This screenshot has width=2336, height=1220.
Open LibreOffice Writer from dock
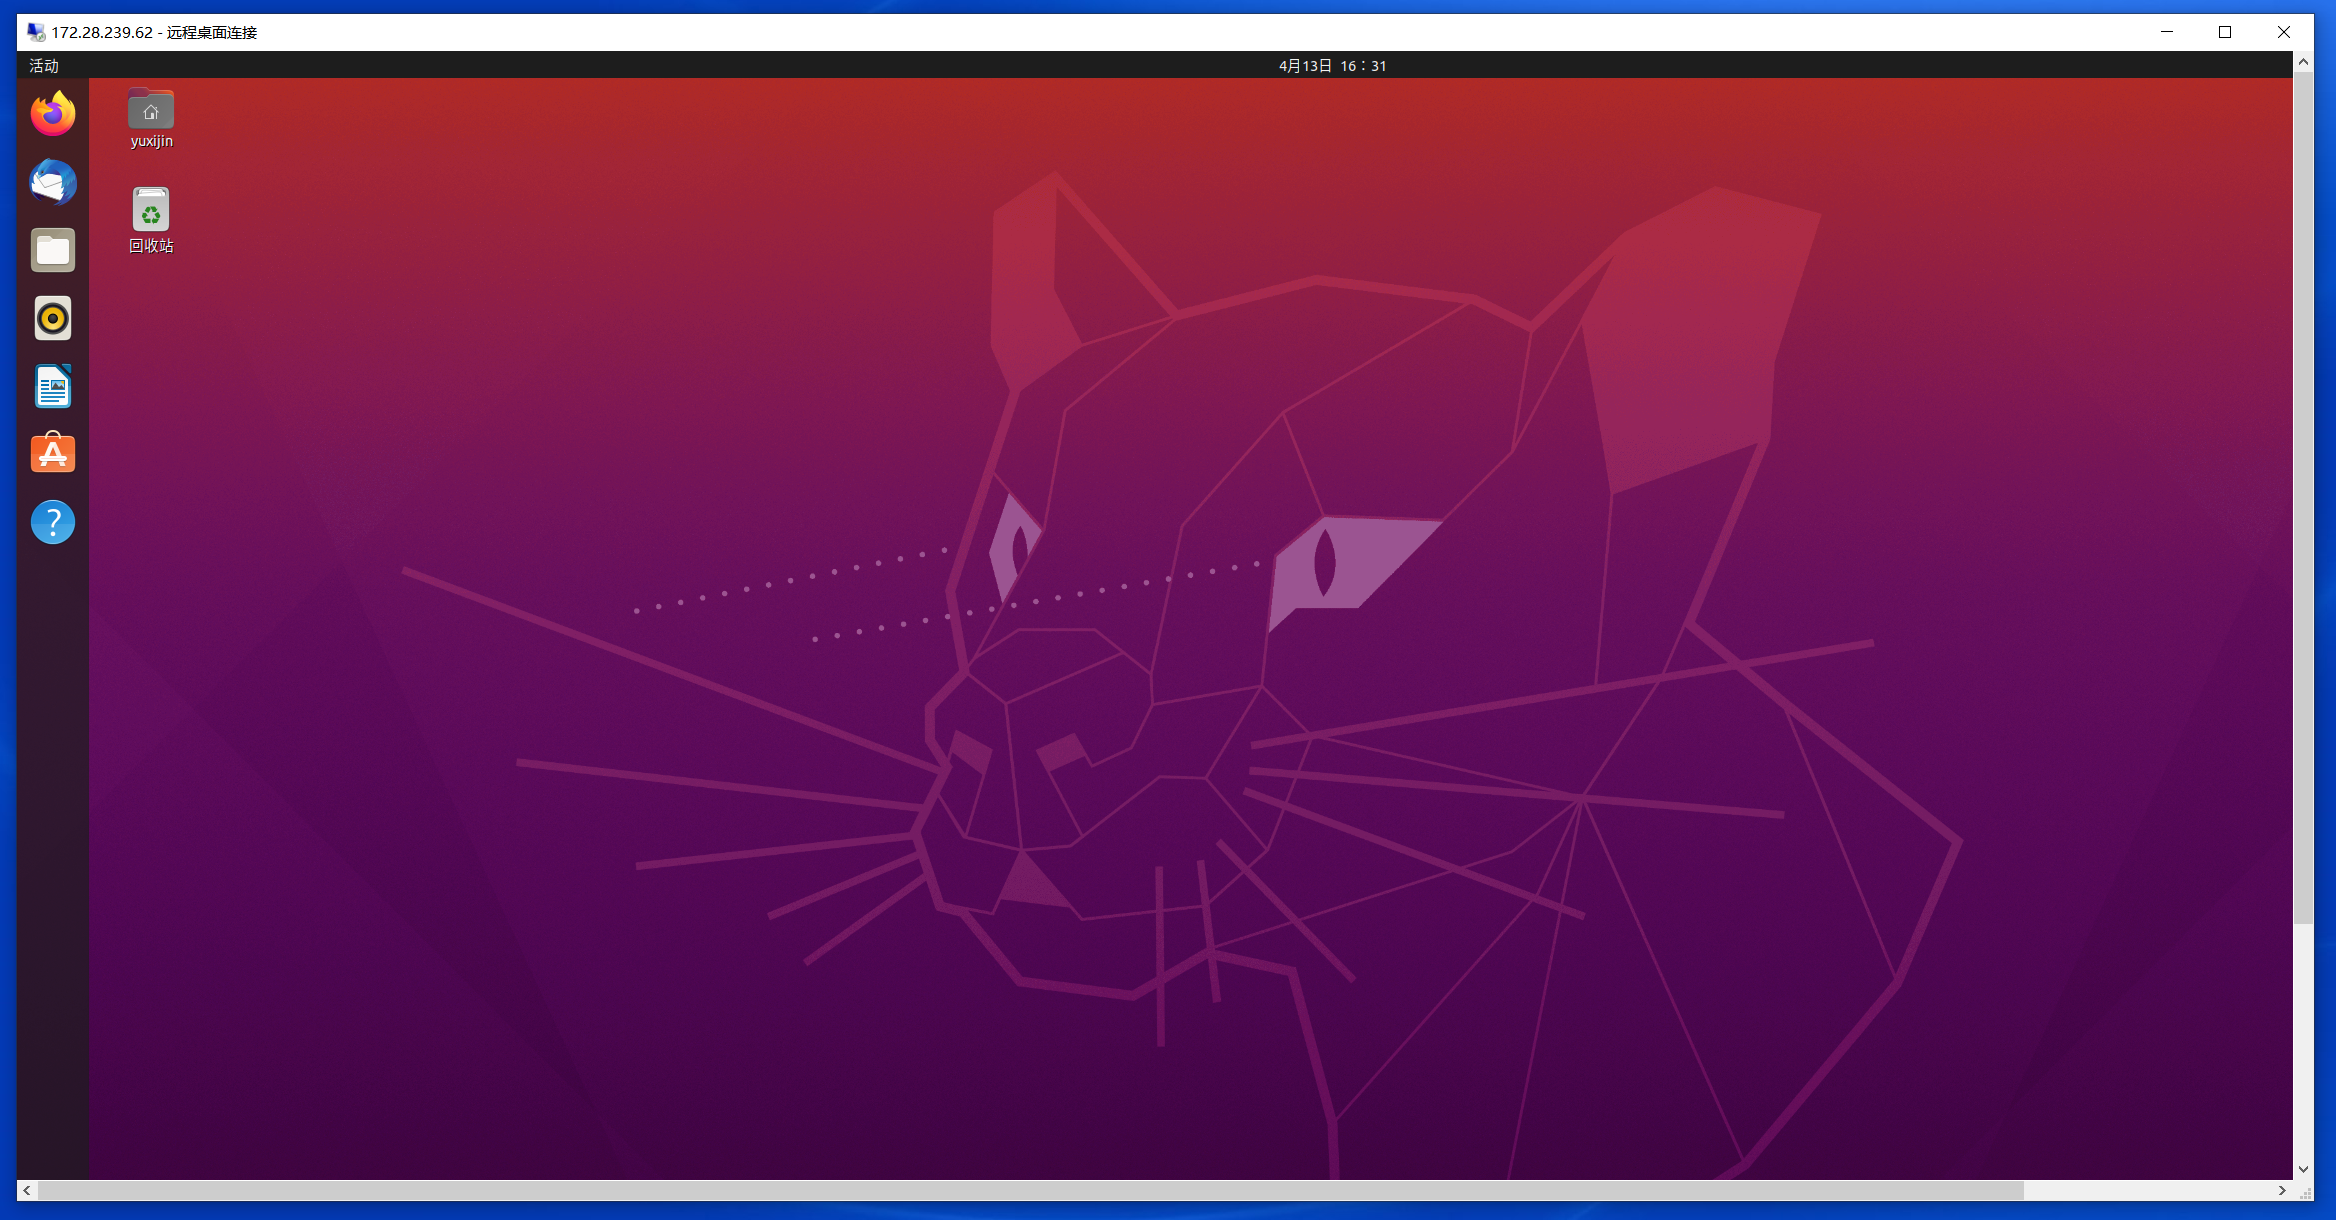[x=53, y=386]
